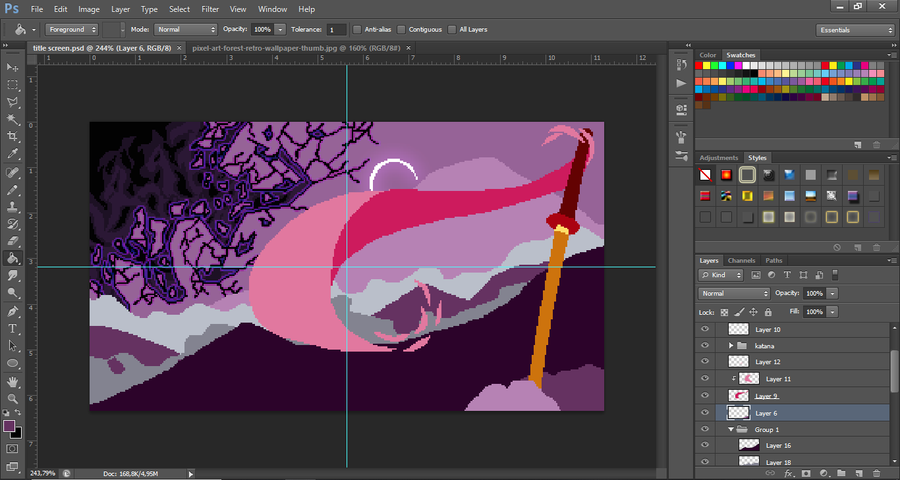Image resolution: width=900 pixels, height=480 pixels.
Task: Open the Mode Normal dropdown in options bar
Action: 185,29
